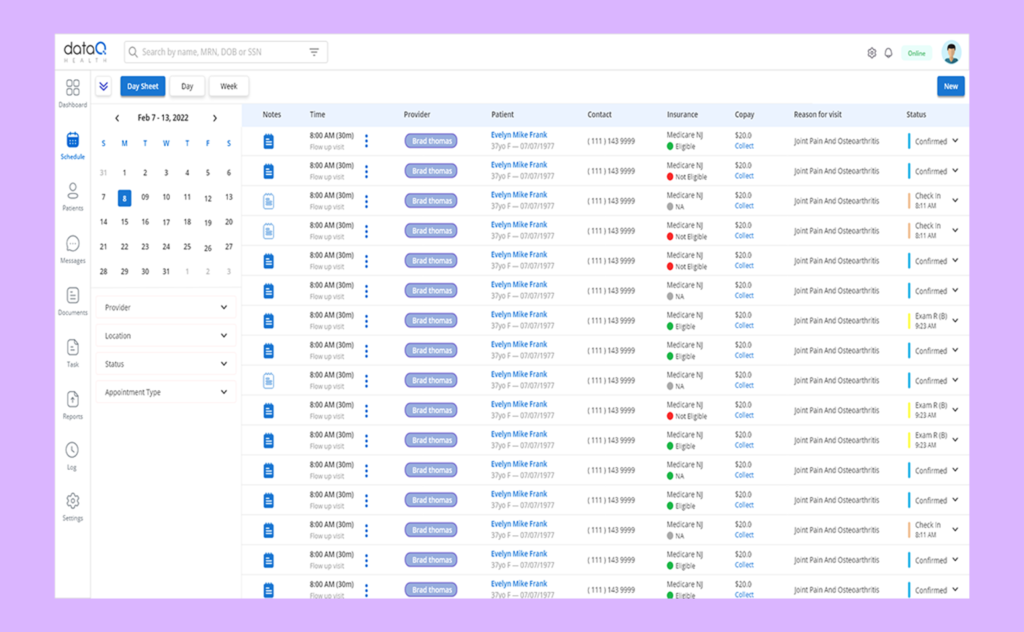The width and height of the screenshot is (1024, 632).
Task: Open the first appointment's notes icon
Action: (268, 141)
